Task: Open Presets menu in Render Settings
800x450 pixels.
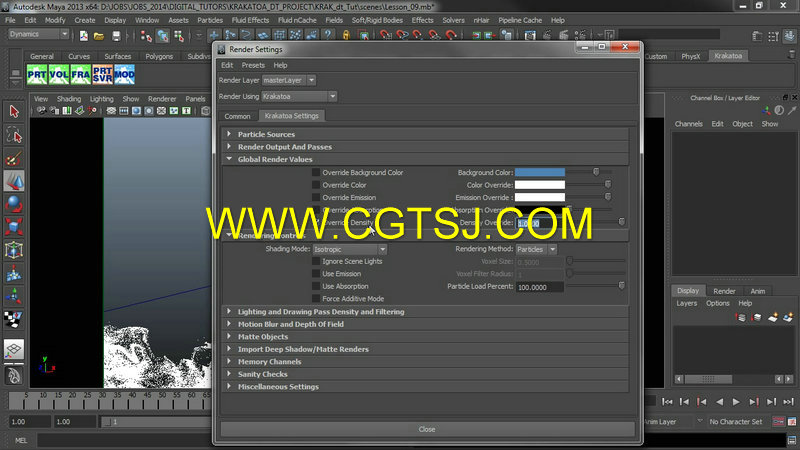Action: 253,65
